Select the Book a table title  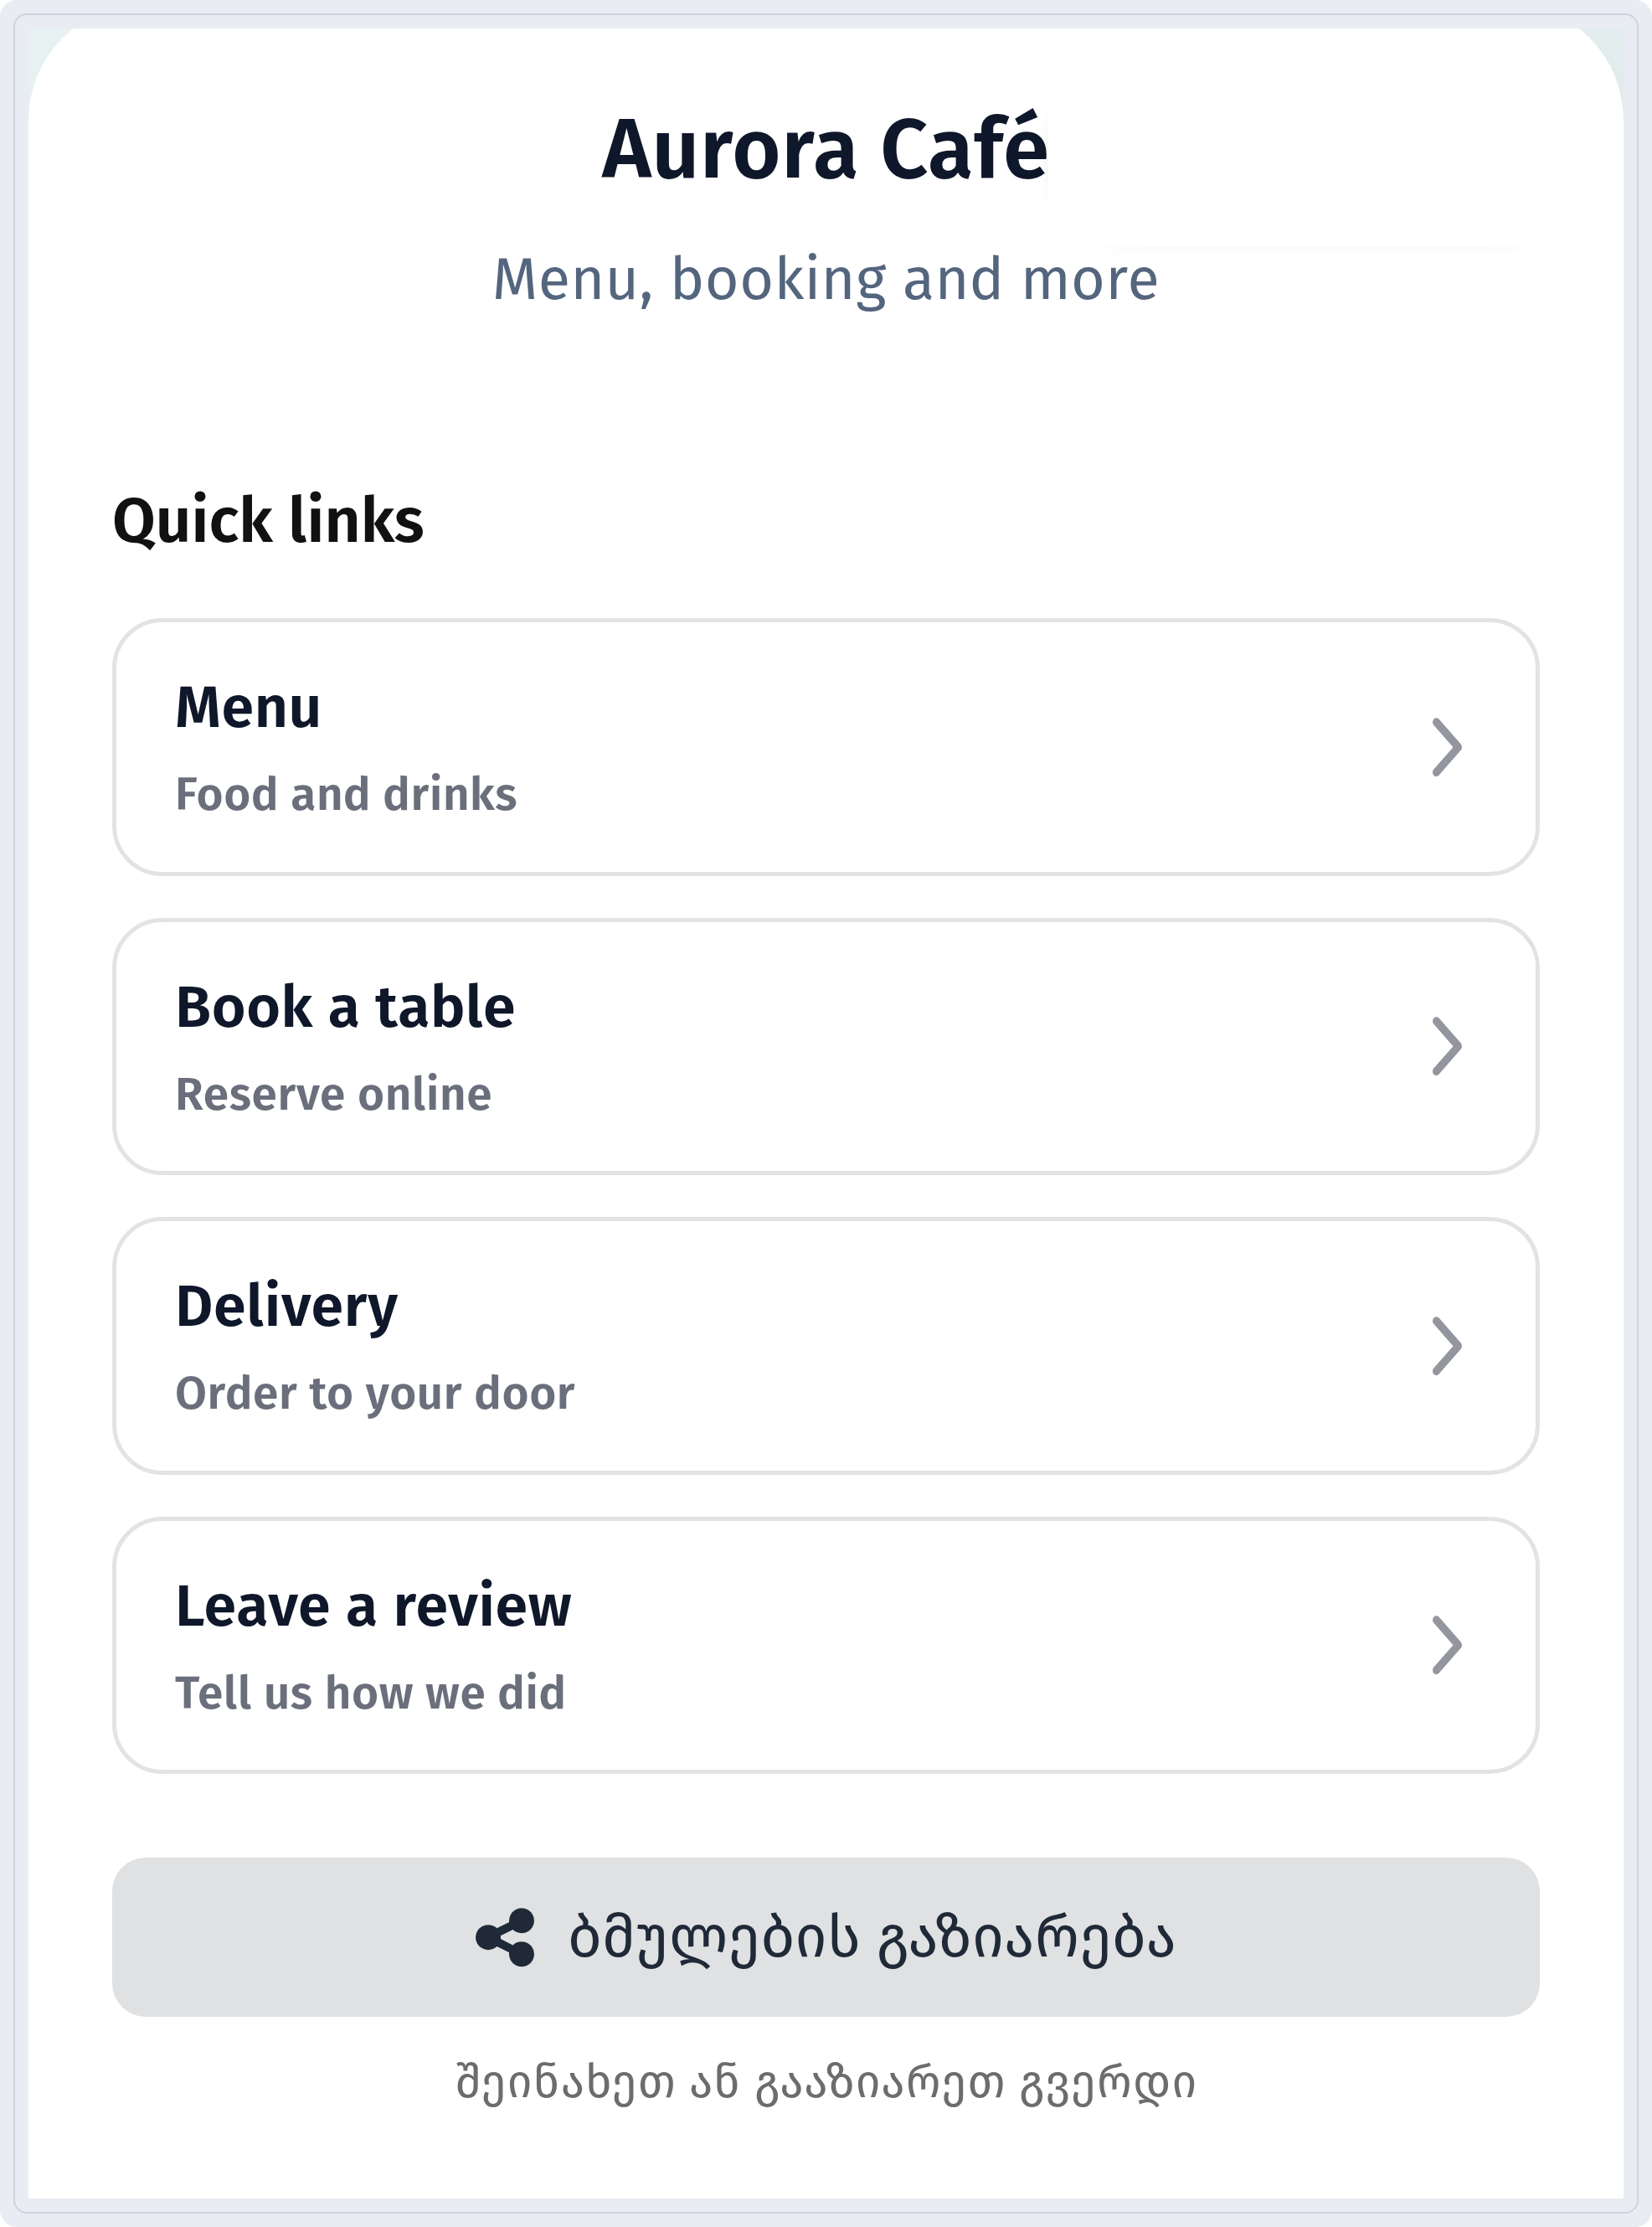pos(345,1006)
